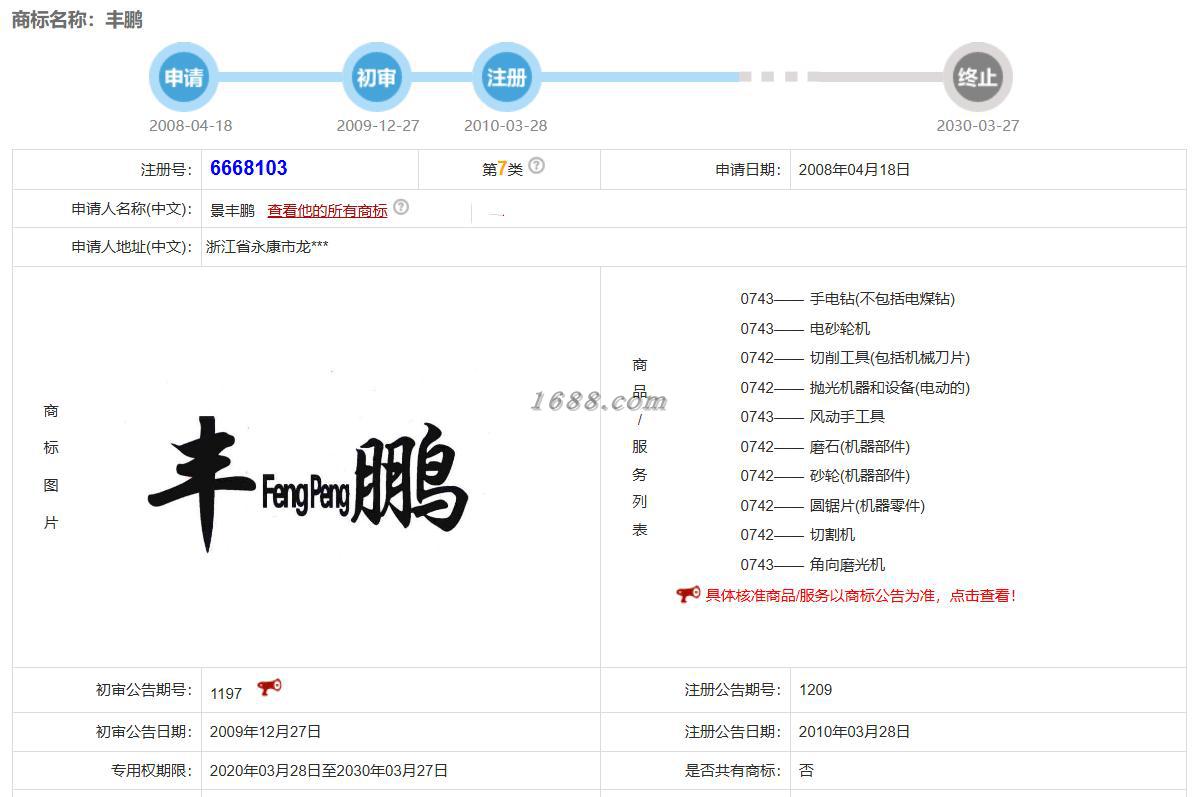Click label 注册公告期号:
The height and width of the screenshot is (797, 1197).
pyautogui.click(x=733, y=689)
